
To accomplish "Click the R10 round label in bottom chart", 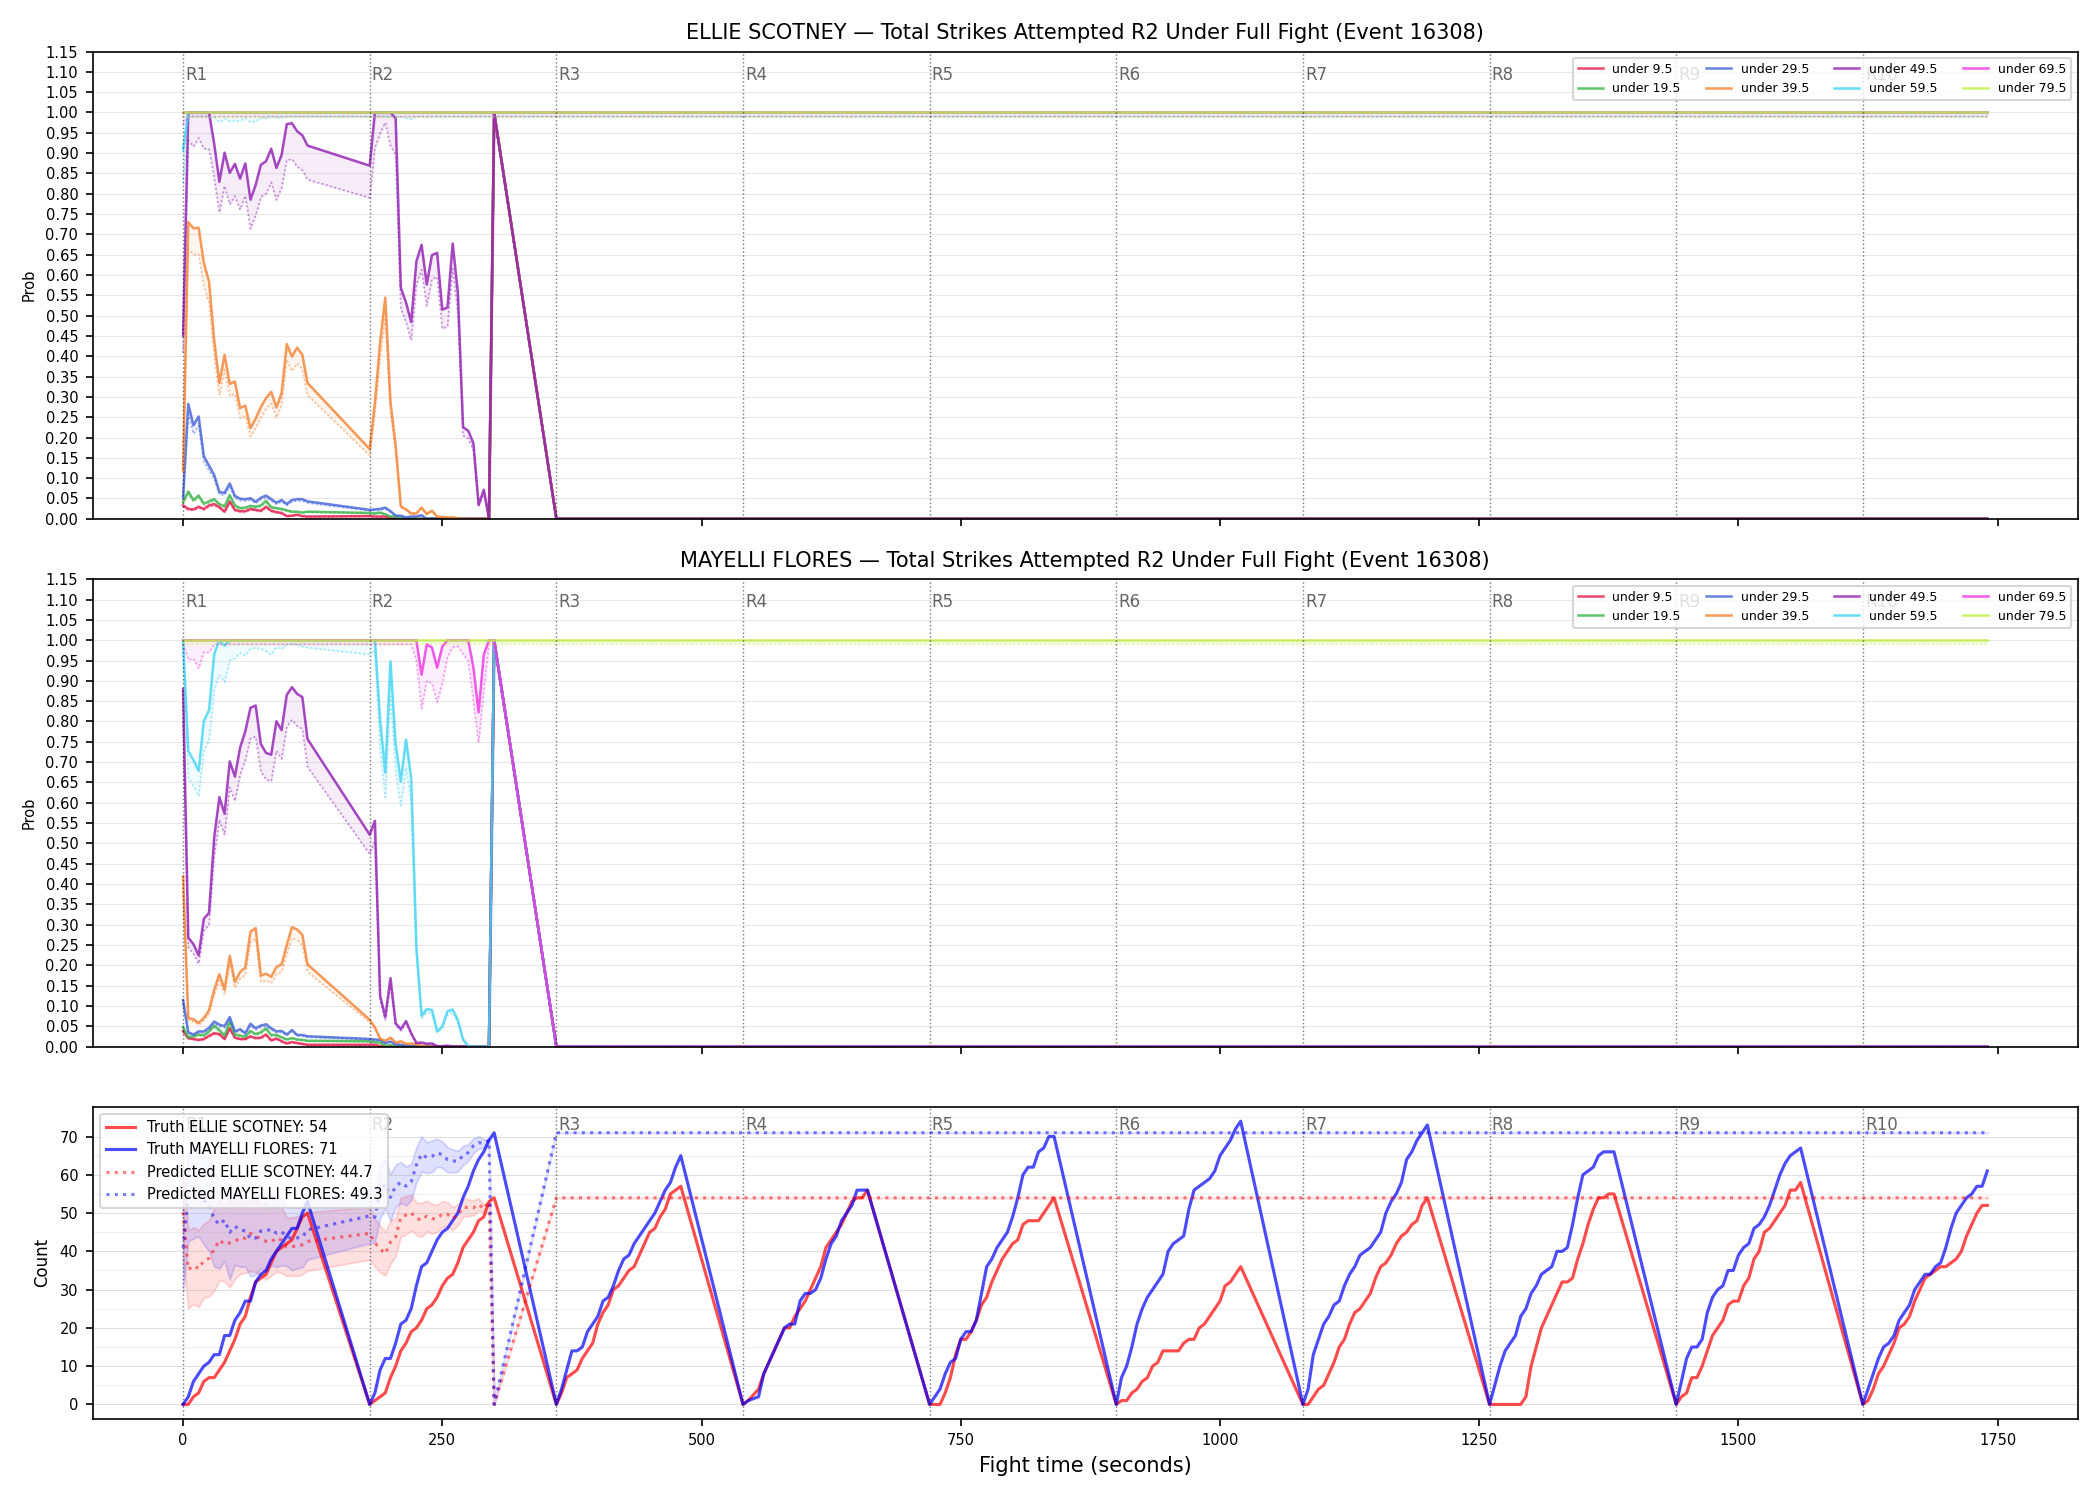I will point(1881,1124).
